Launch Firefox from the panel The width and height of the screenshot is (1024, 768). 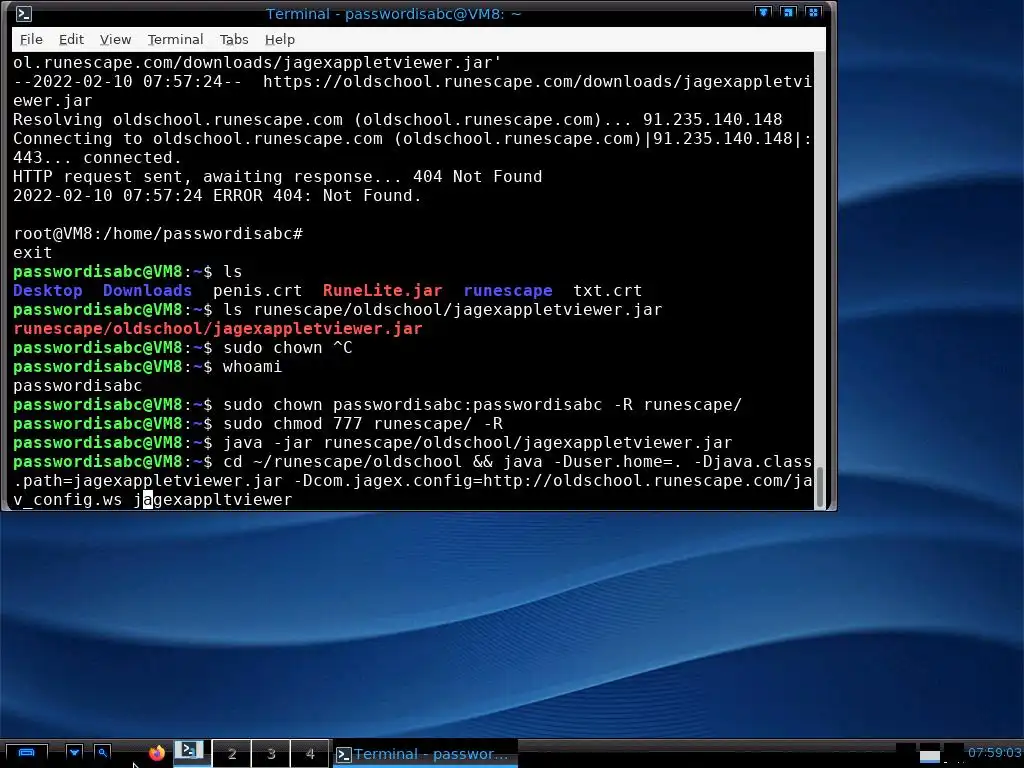click(157, 753)
